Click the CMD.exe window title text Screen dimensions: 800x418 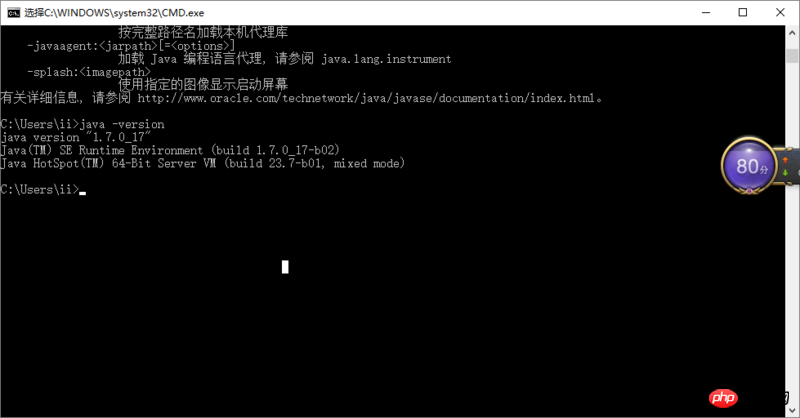(x=114, y=13)
